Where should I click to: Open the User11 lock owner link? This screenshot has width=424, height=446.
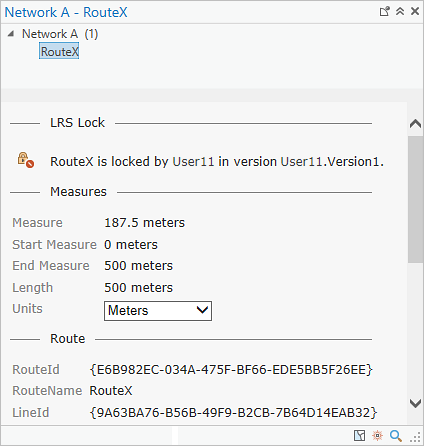click(193, 162)
